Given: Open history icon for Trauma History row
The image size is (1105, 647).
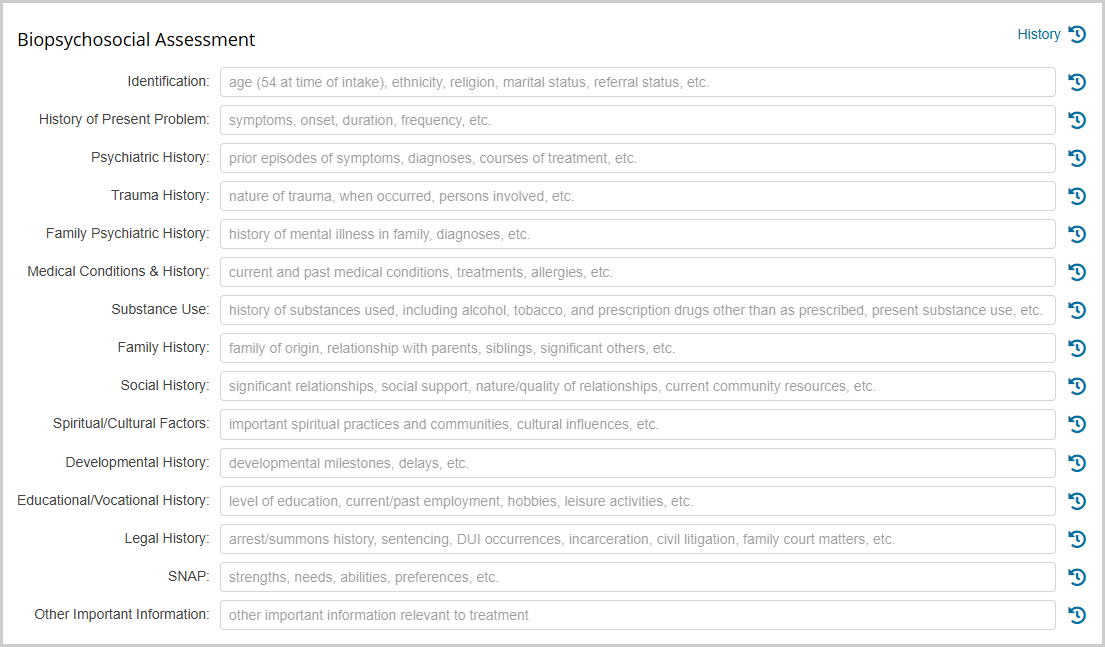Looking at the screenshot, I should pyautogui.click(x=1077, y=197).
